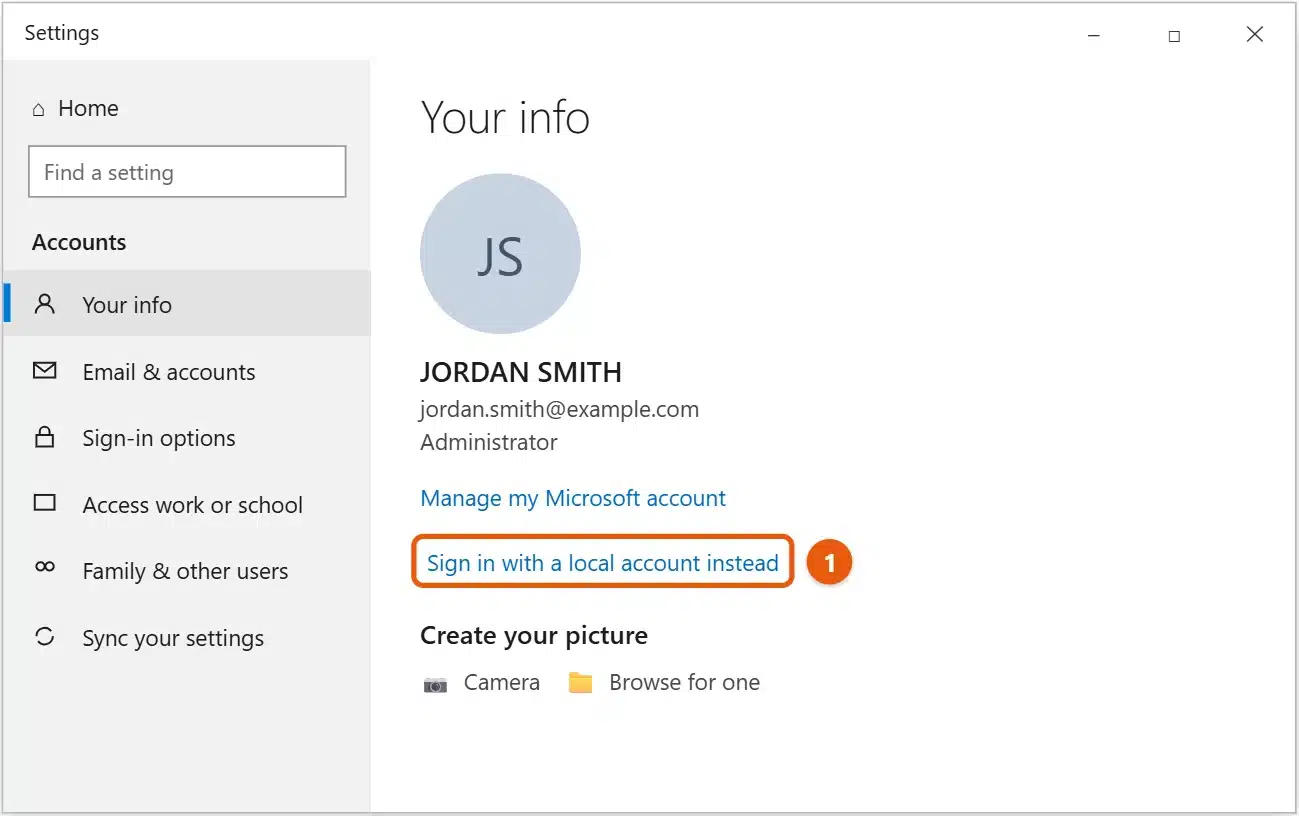Click Sign in with a local account instead
Viewport: 1299px width, 816px height.
[602, 563]
